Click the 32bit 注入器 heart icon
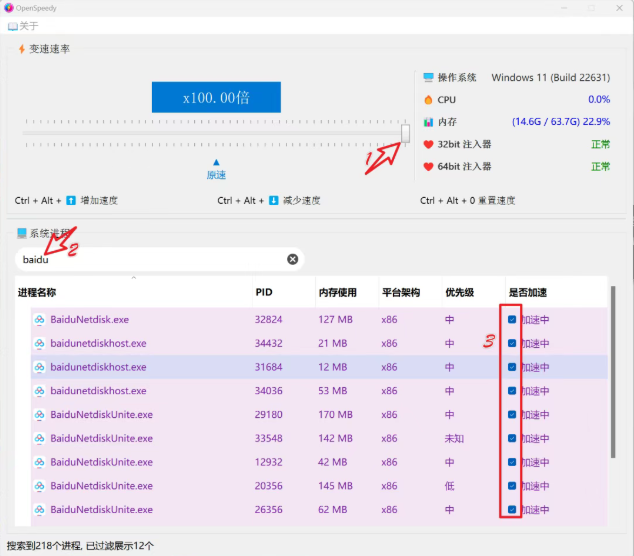The width and height of the screenshot is (634, 556). [428, 144]
